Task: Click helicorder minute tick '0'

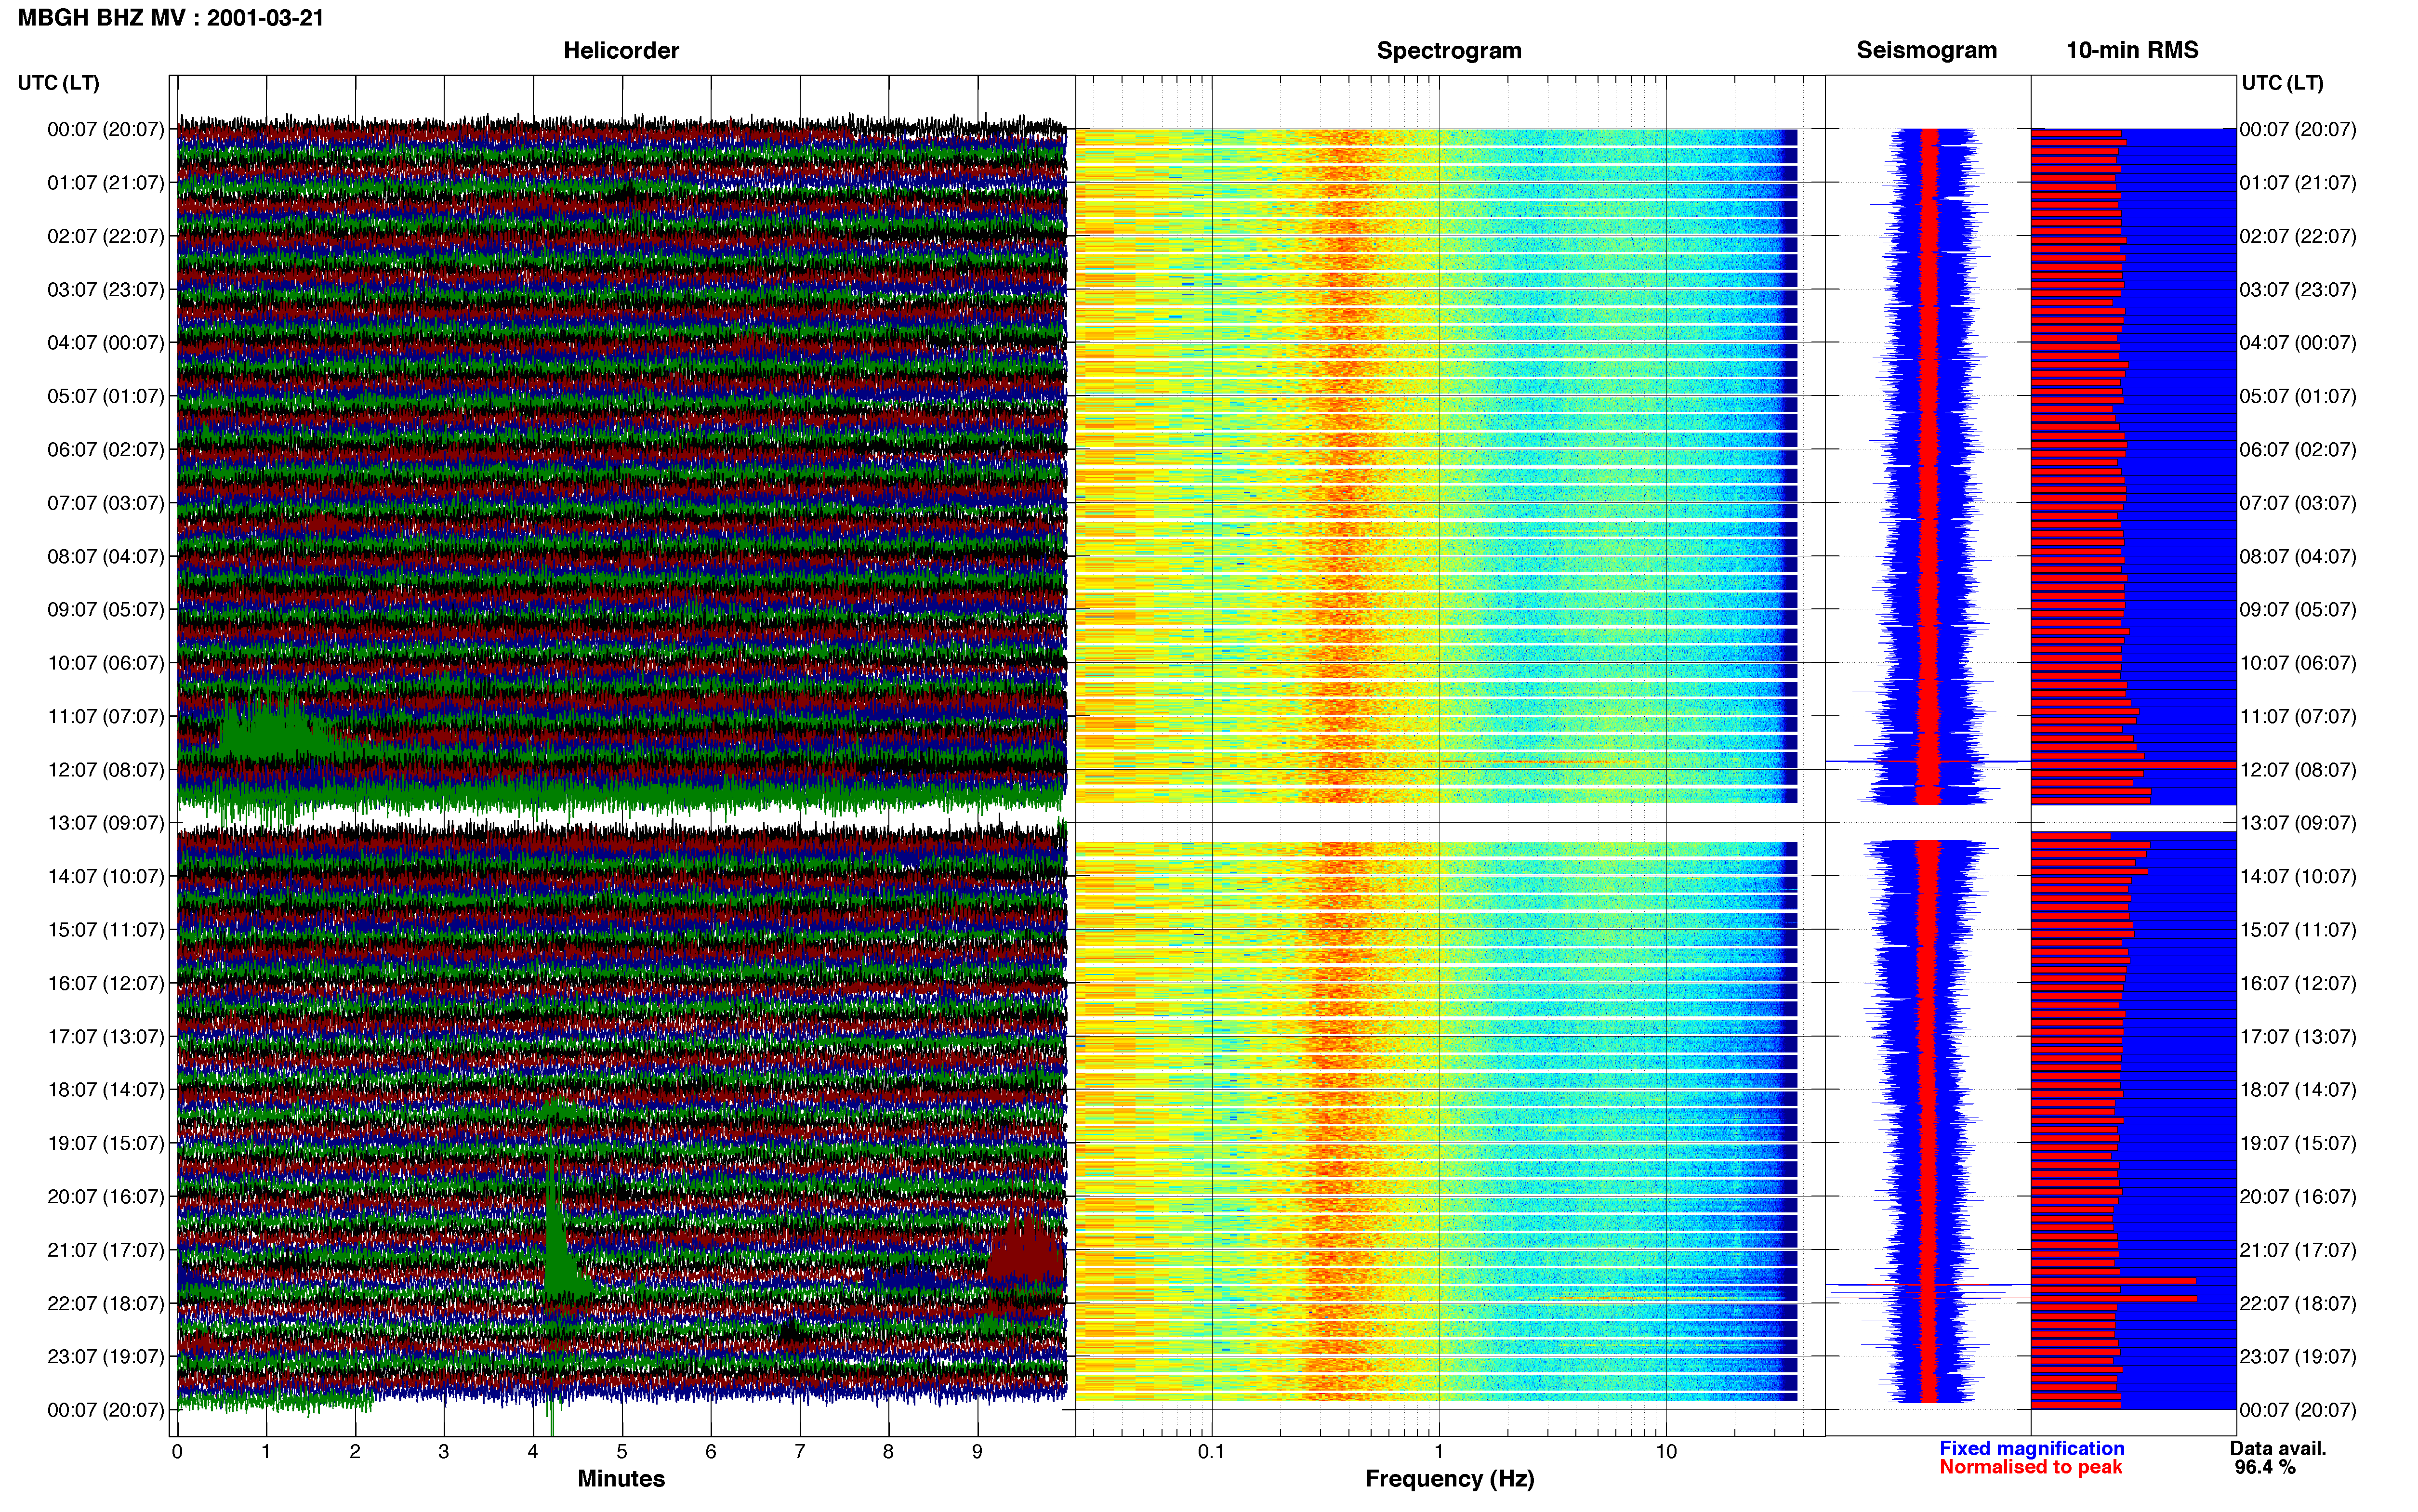Action: click(177, 1452)
